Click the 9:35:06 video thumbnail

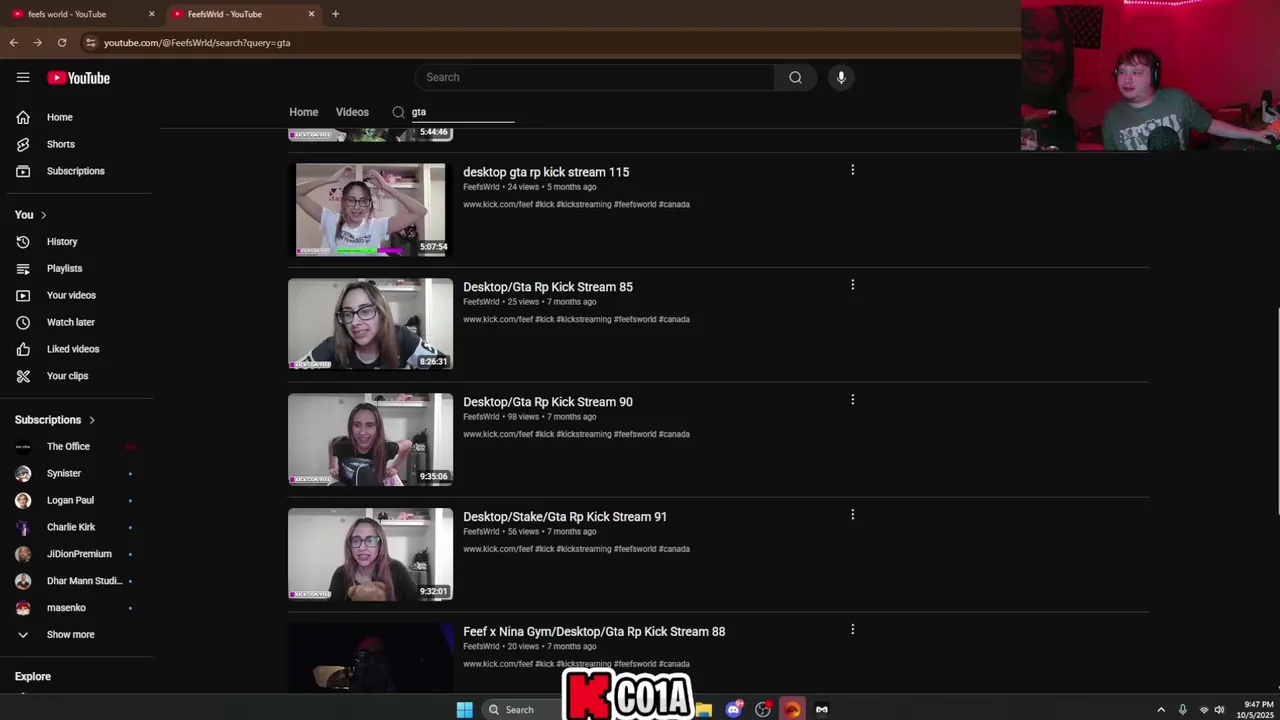(x=370, y=439)
